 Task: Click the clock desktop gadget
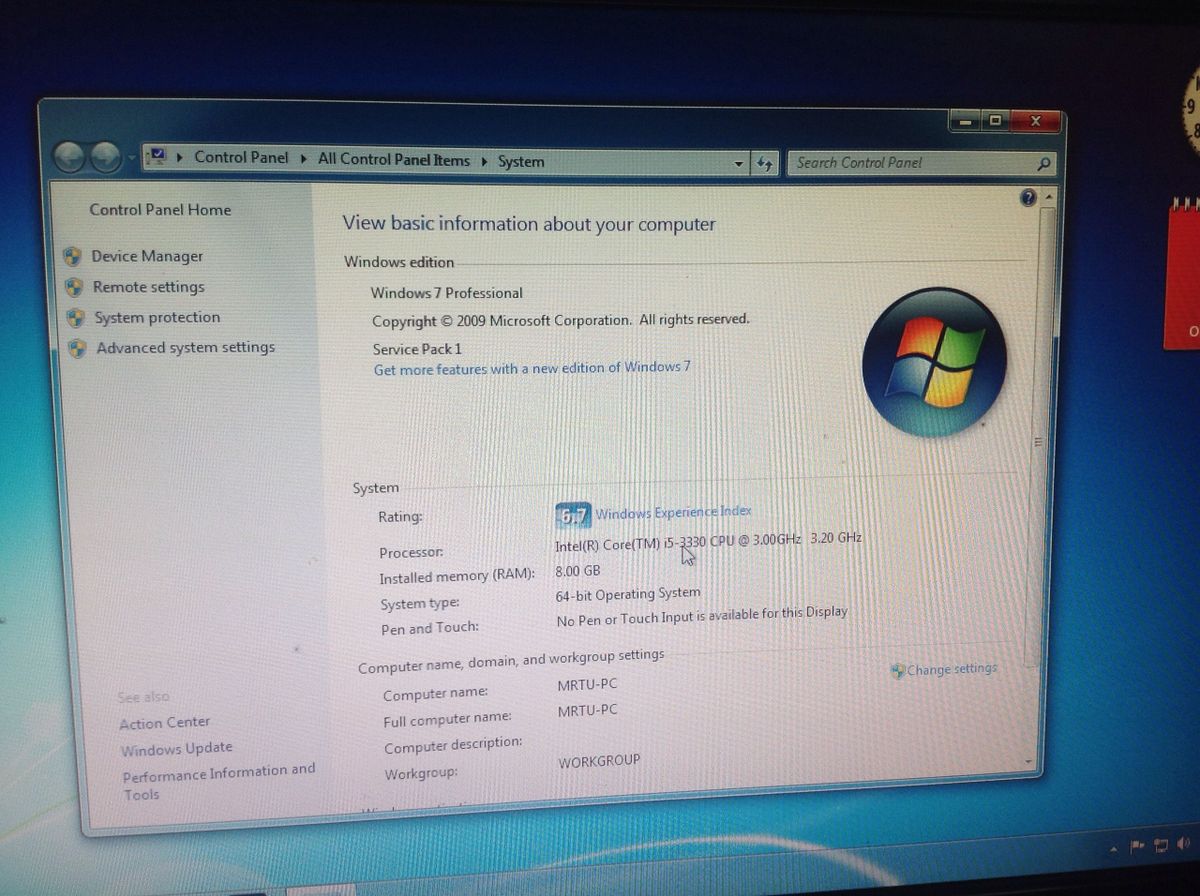(x=1189, y=110)
